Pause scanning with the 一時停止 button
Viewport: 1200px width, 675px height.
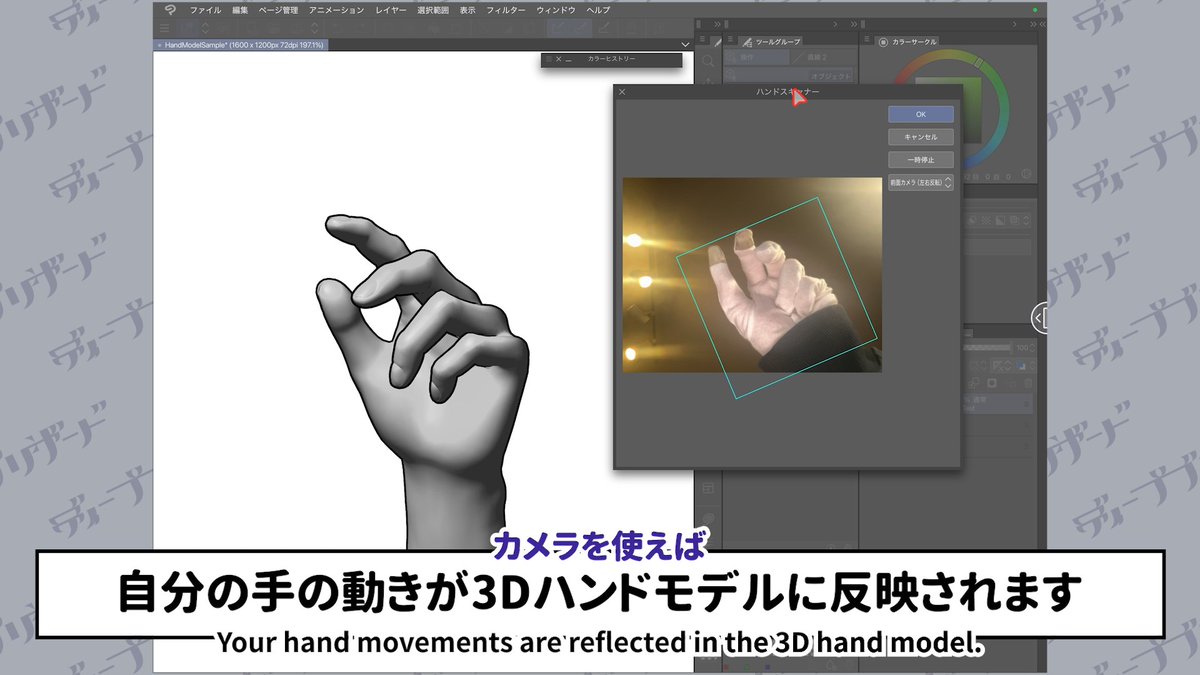pos(920,160)
